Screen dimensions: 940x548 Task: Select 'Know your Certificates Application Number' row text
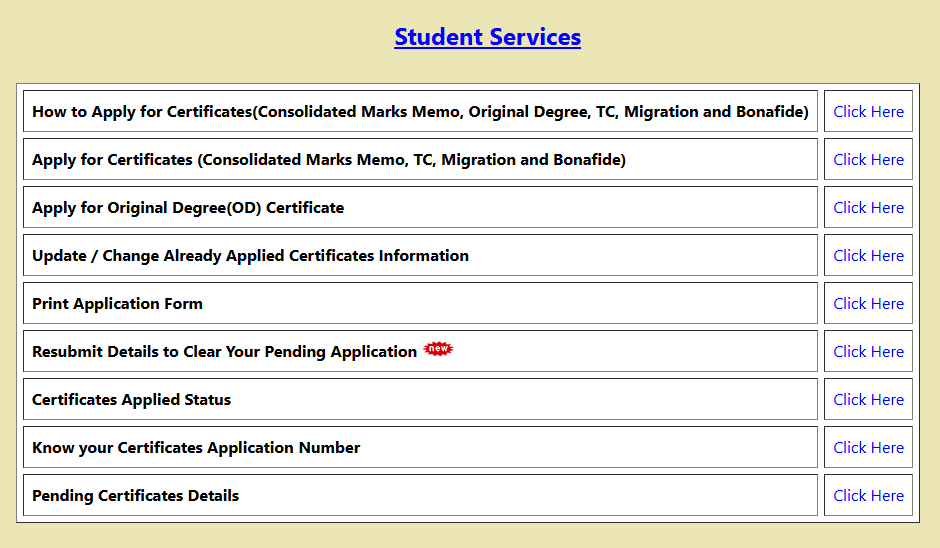(x=196, y=448)
